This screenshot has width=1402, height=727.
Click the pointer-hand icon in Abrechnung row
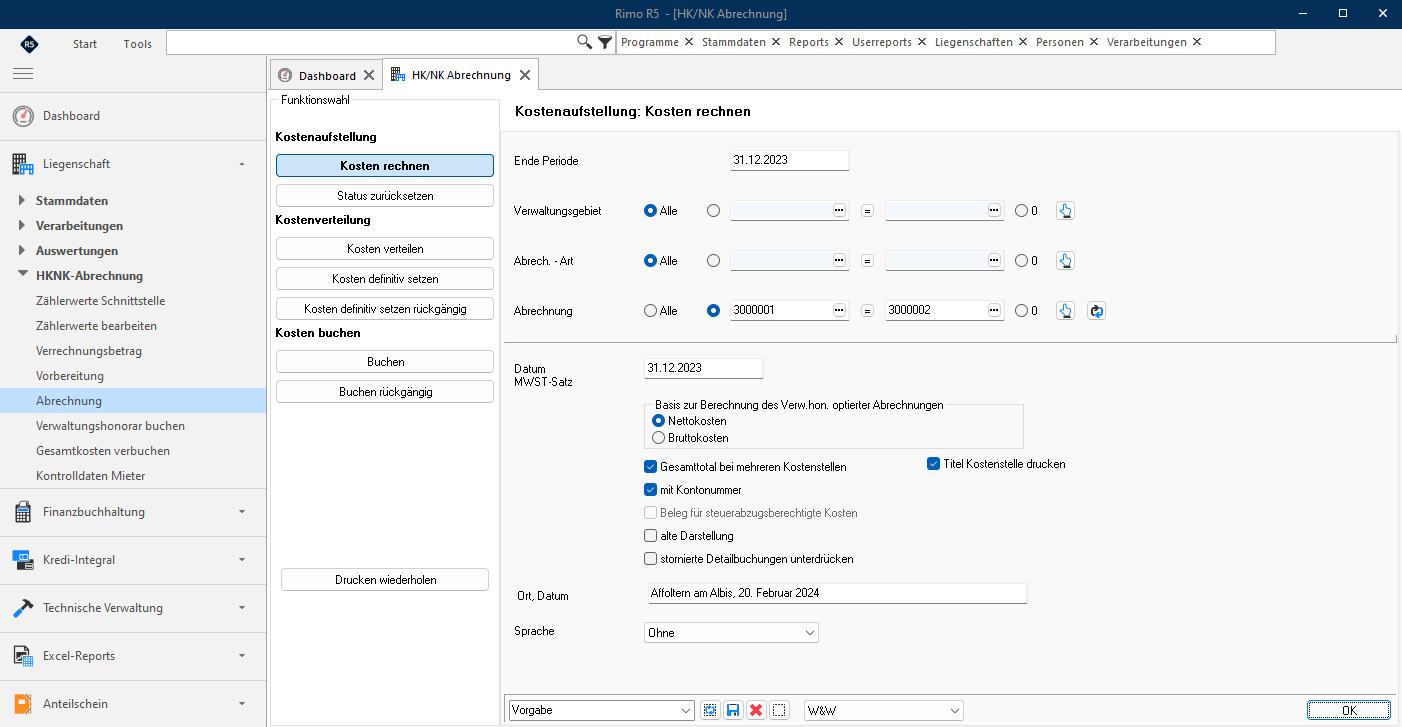pyautogui.click(x=1066, y=311)
